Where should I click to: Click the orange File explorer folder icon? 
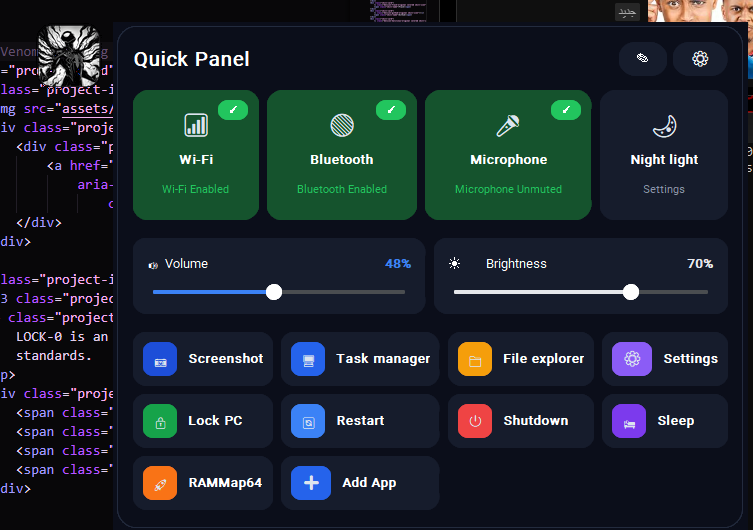pyautogui.click(x=475, y=359)
